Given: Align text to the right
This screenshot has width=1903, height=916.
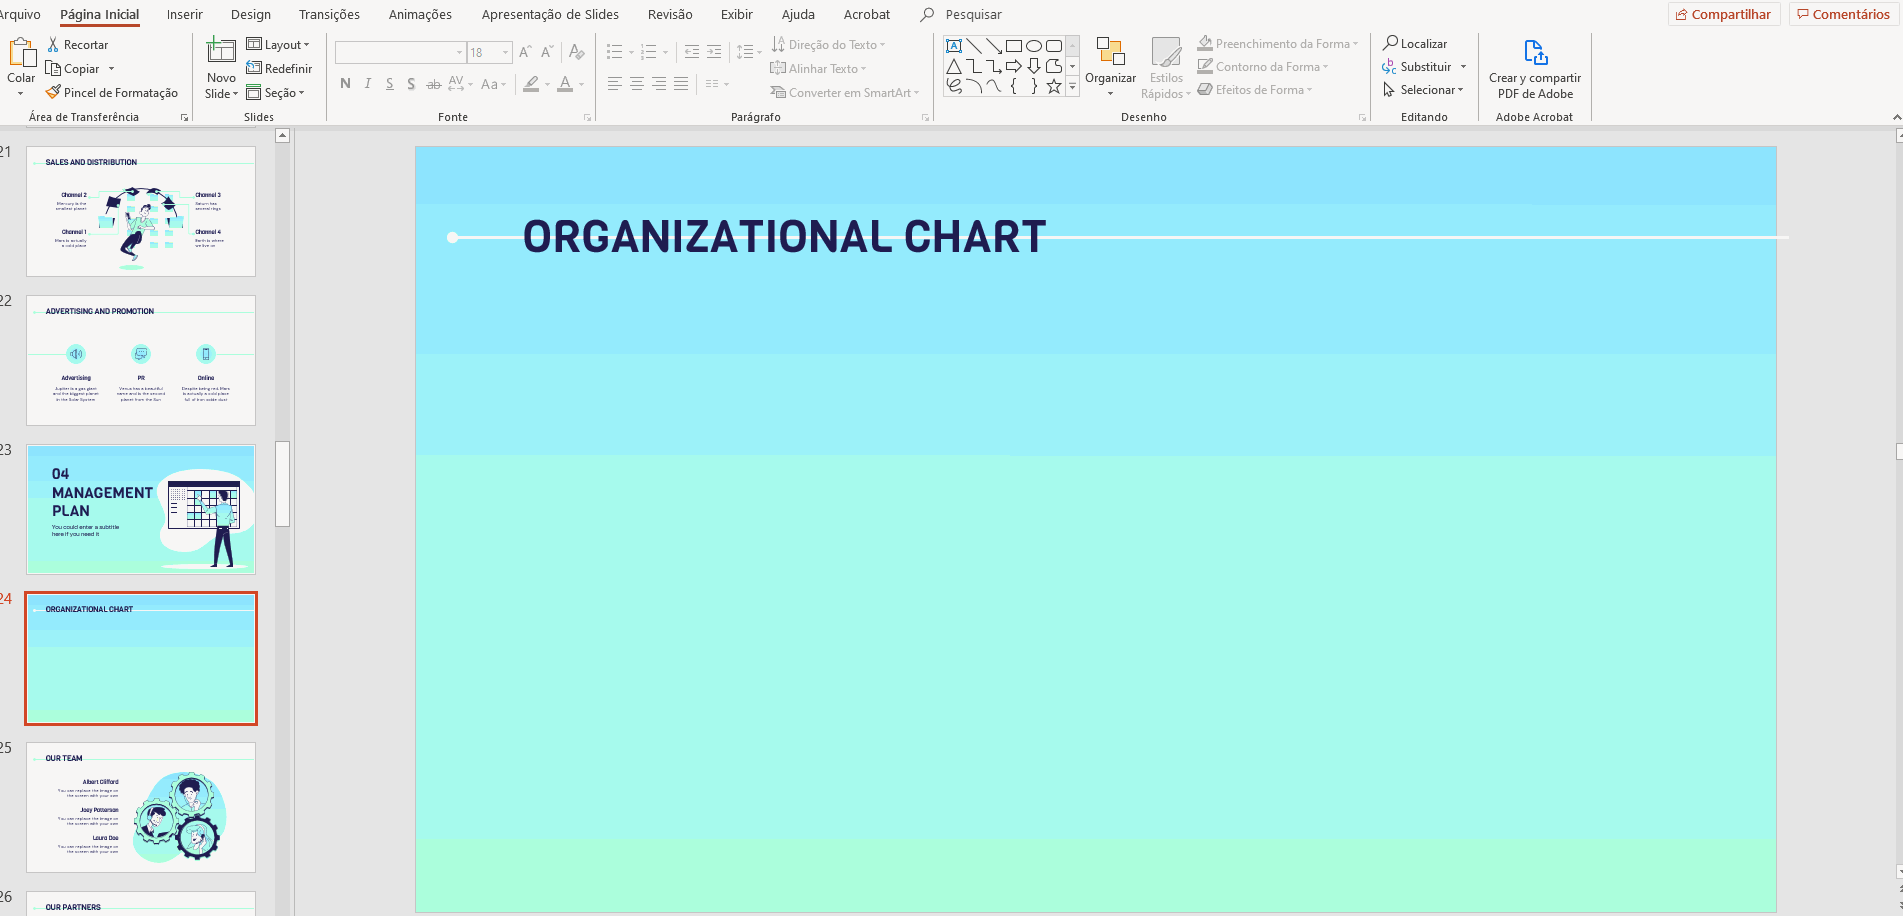Looking at the screenshot, I should (659, 84).
